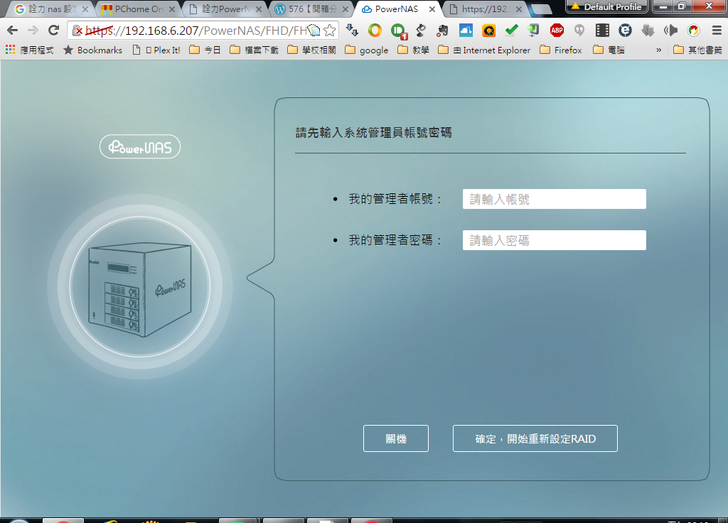Click the insecure HTTPS warning icon
This screenshot has height=523, width=728.
coord(78,31)
